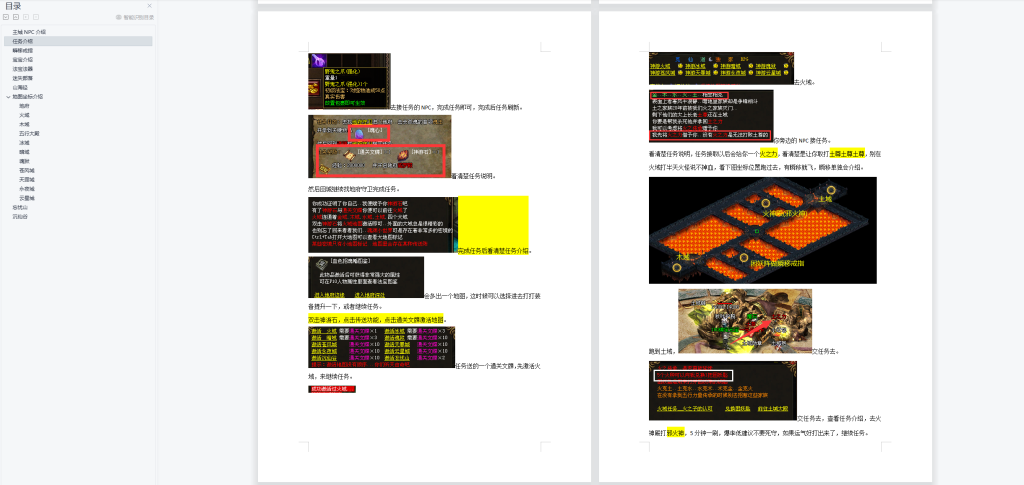Click the second outline toolbar icon
This screenshot has height=485, width=1024.
click(x=18, y=17)
